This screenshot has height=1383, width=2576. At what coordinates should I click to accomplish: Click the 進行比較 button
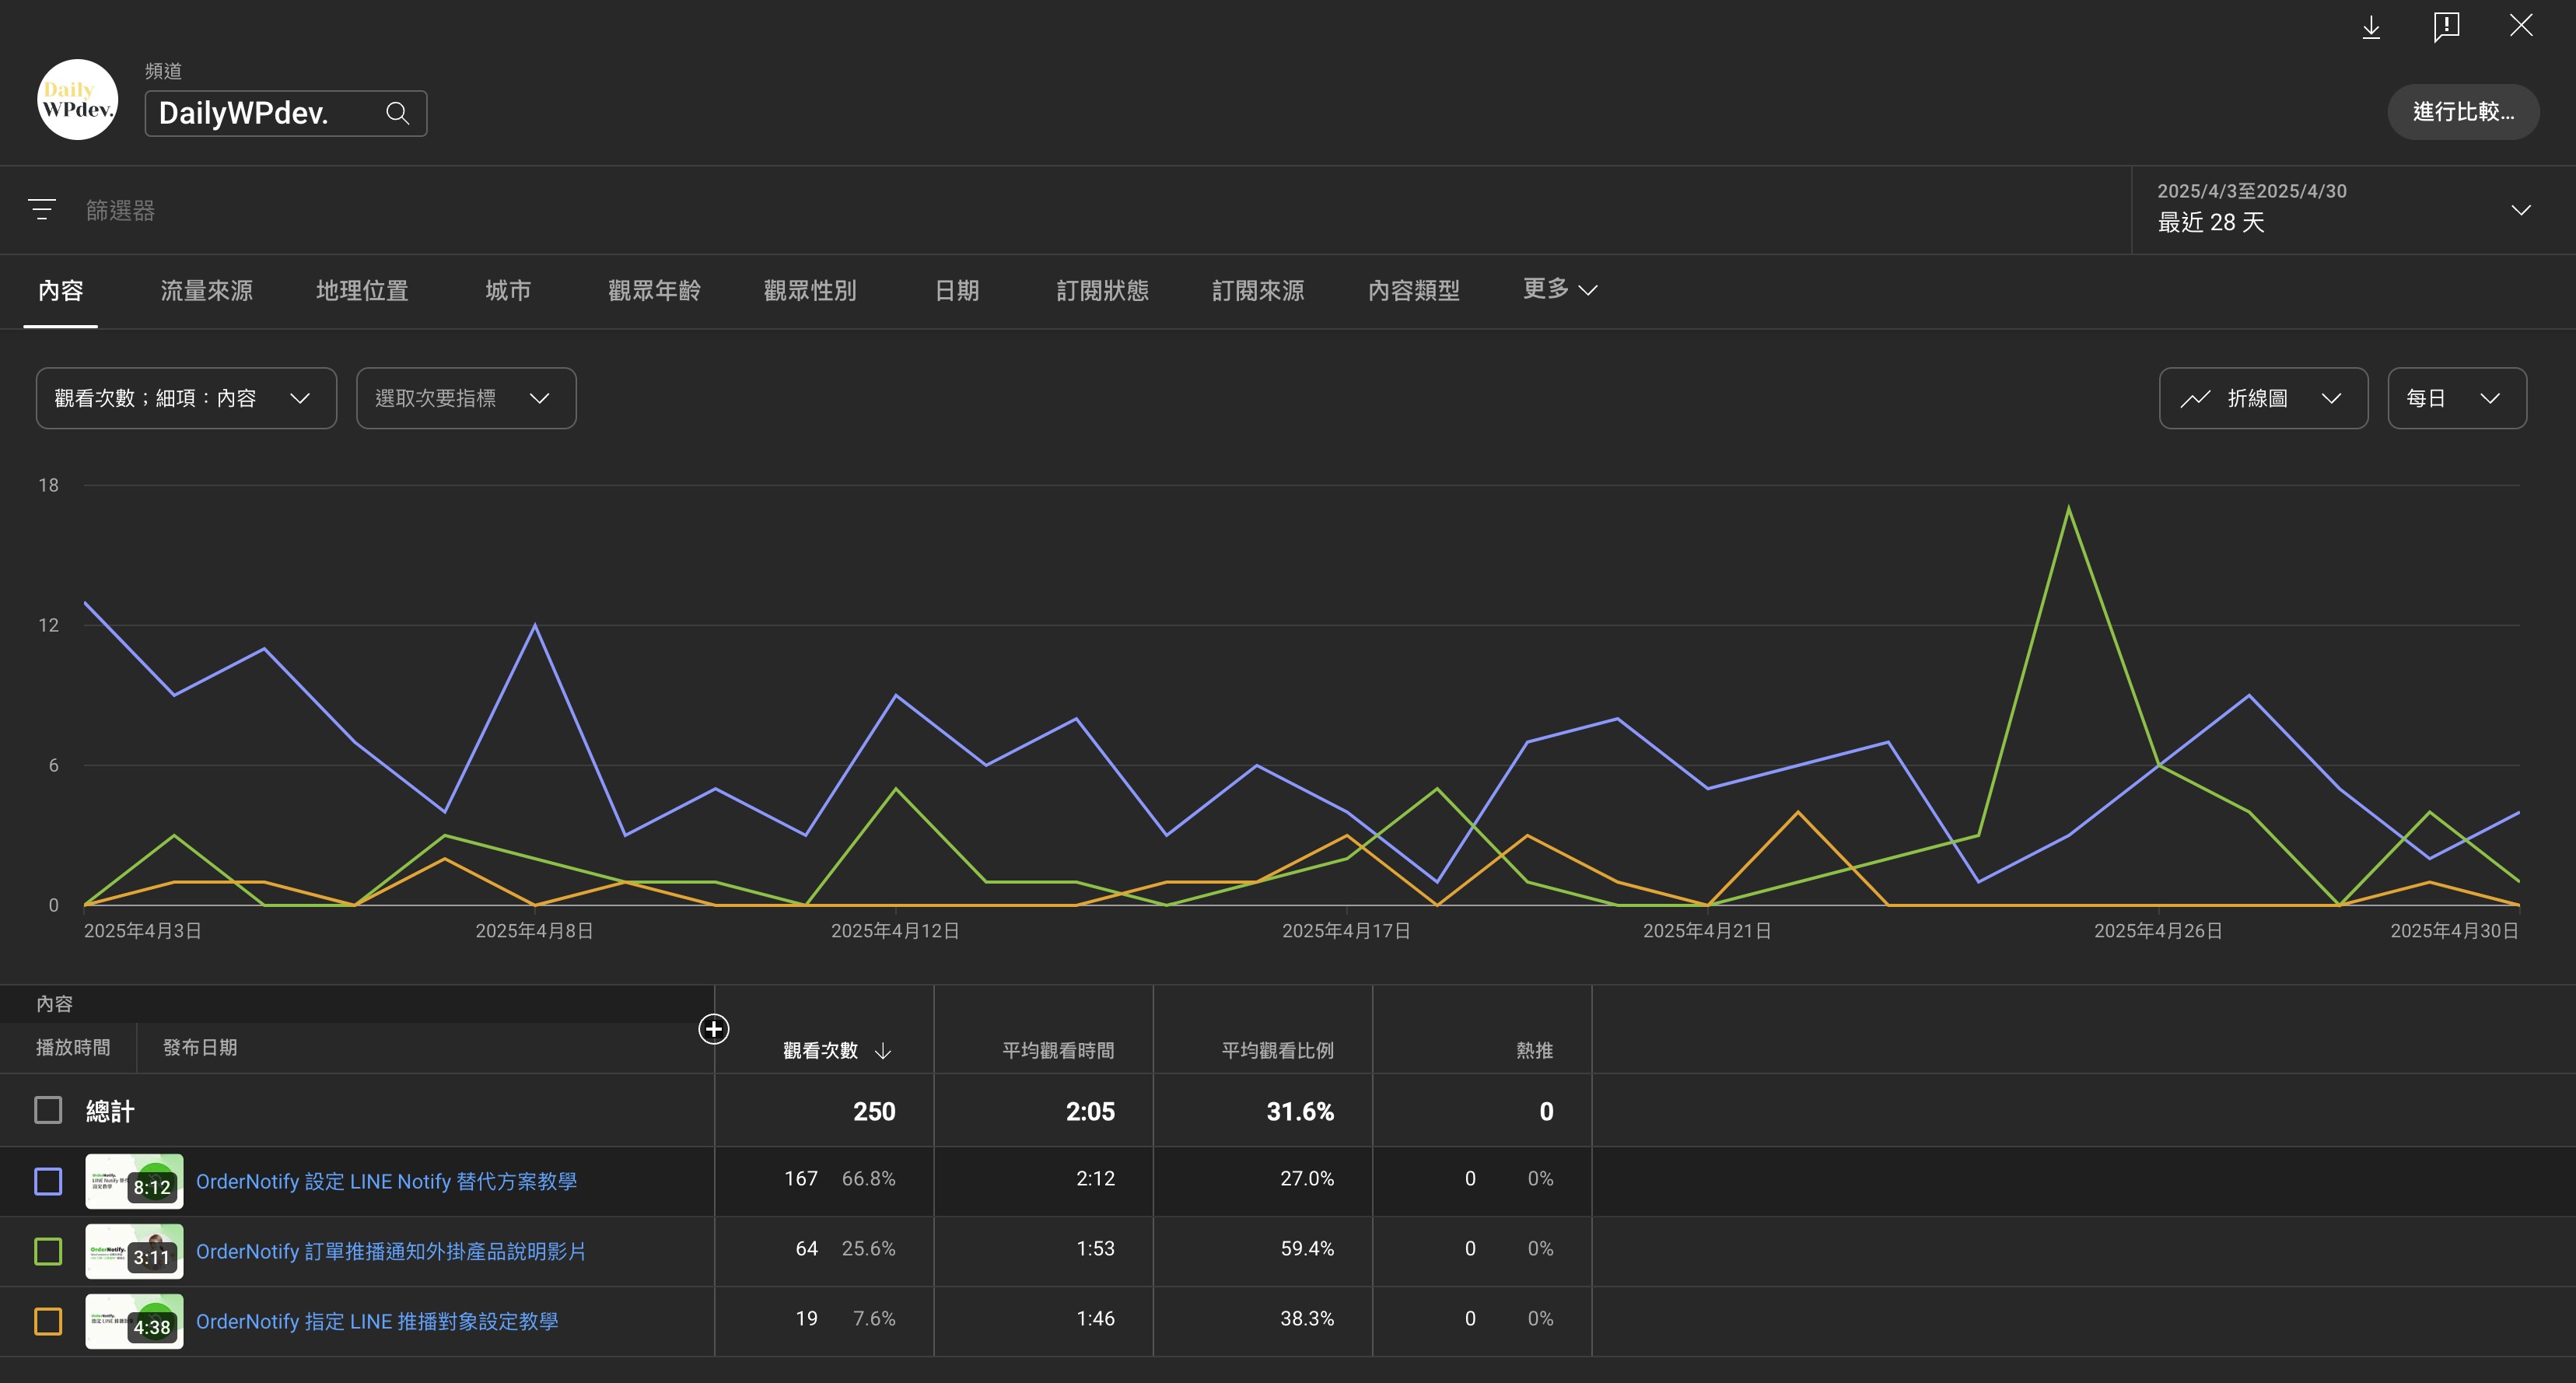pyautogui.click(x=2463, y=112)
